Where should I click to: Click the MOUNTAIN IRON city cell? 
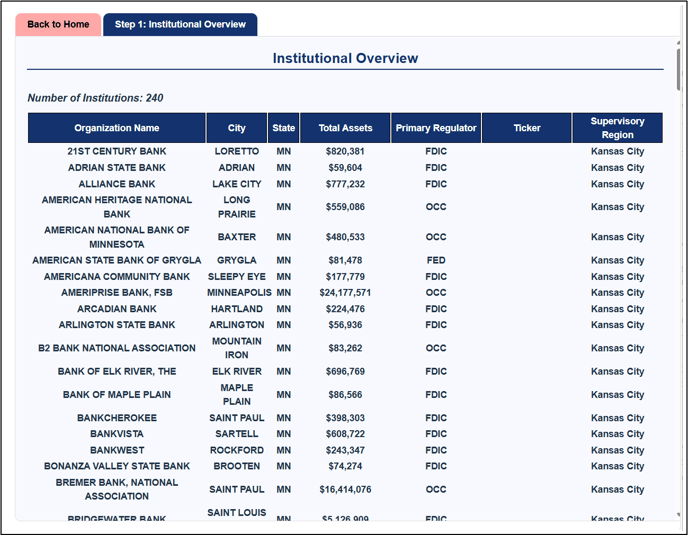(236, 348)
